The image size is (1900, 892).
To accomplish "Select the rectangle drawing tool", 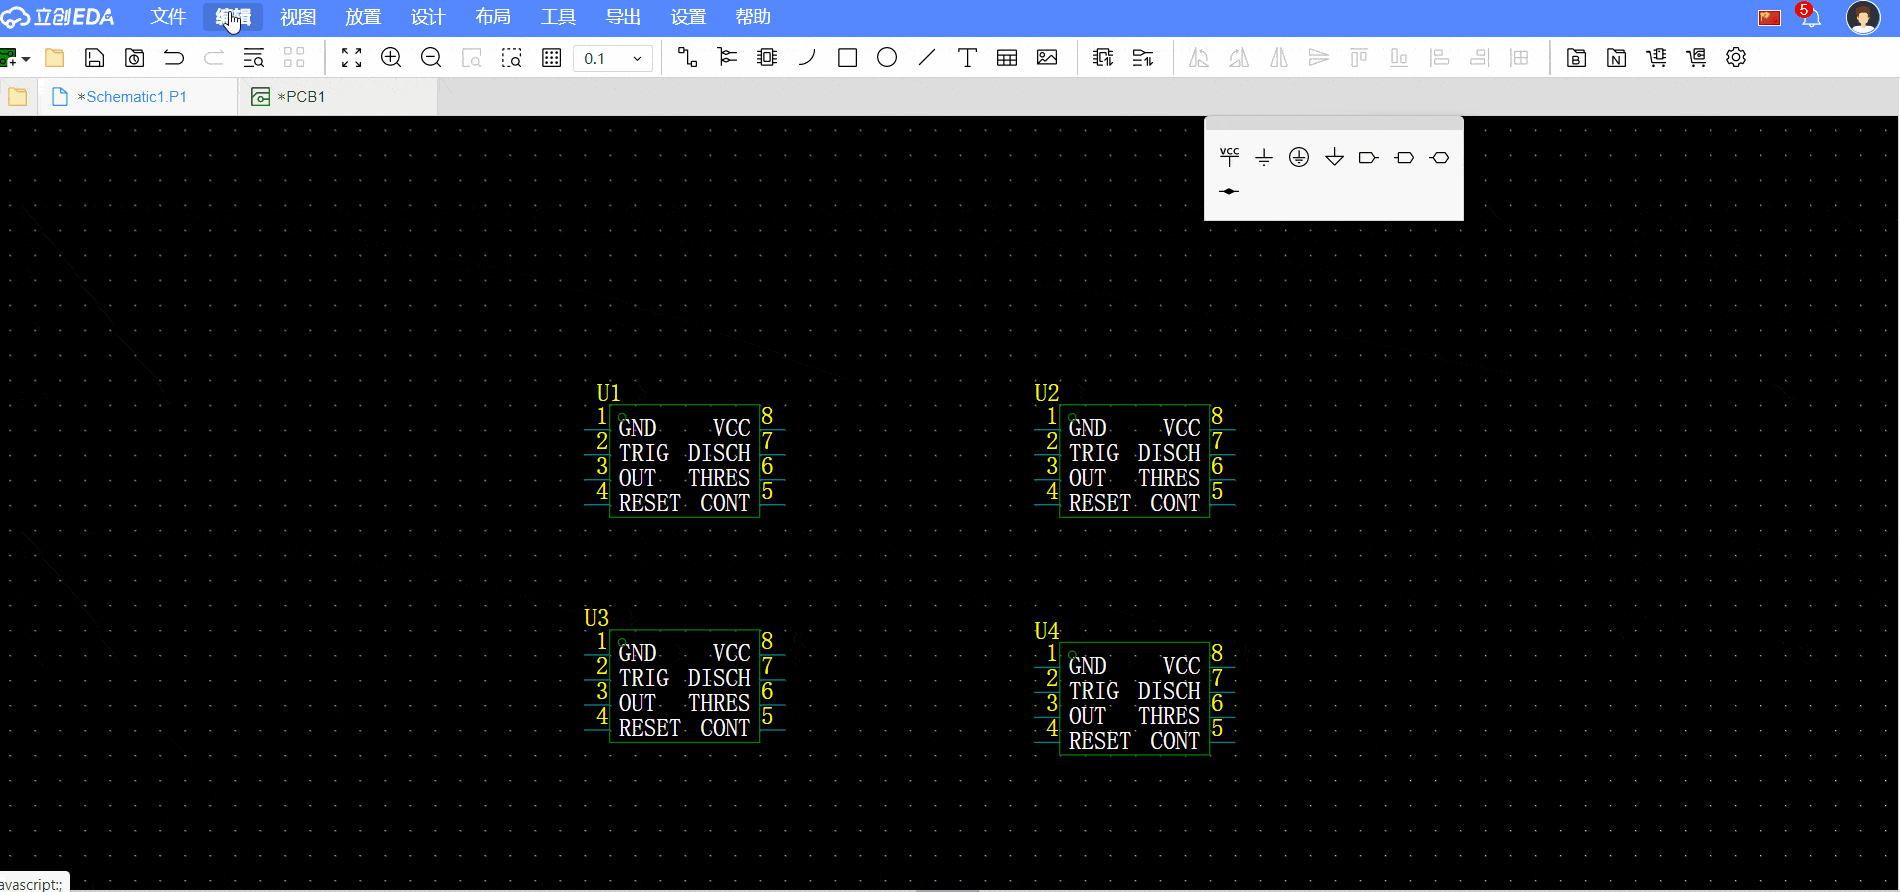I will pos(847,58).
